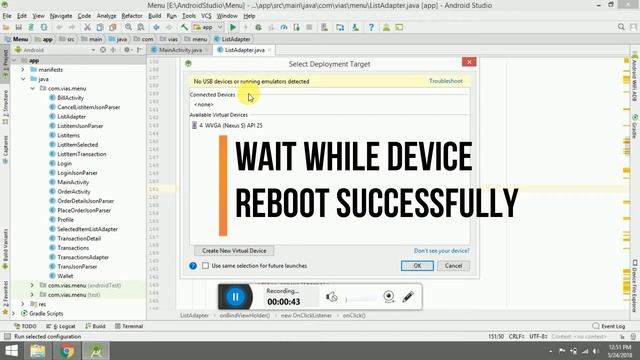Click the Android Studio taskbar icon
640x360 pixels.
coord(96,351)
